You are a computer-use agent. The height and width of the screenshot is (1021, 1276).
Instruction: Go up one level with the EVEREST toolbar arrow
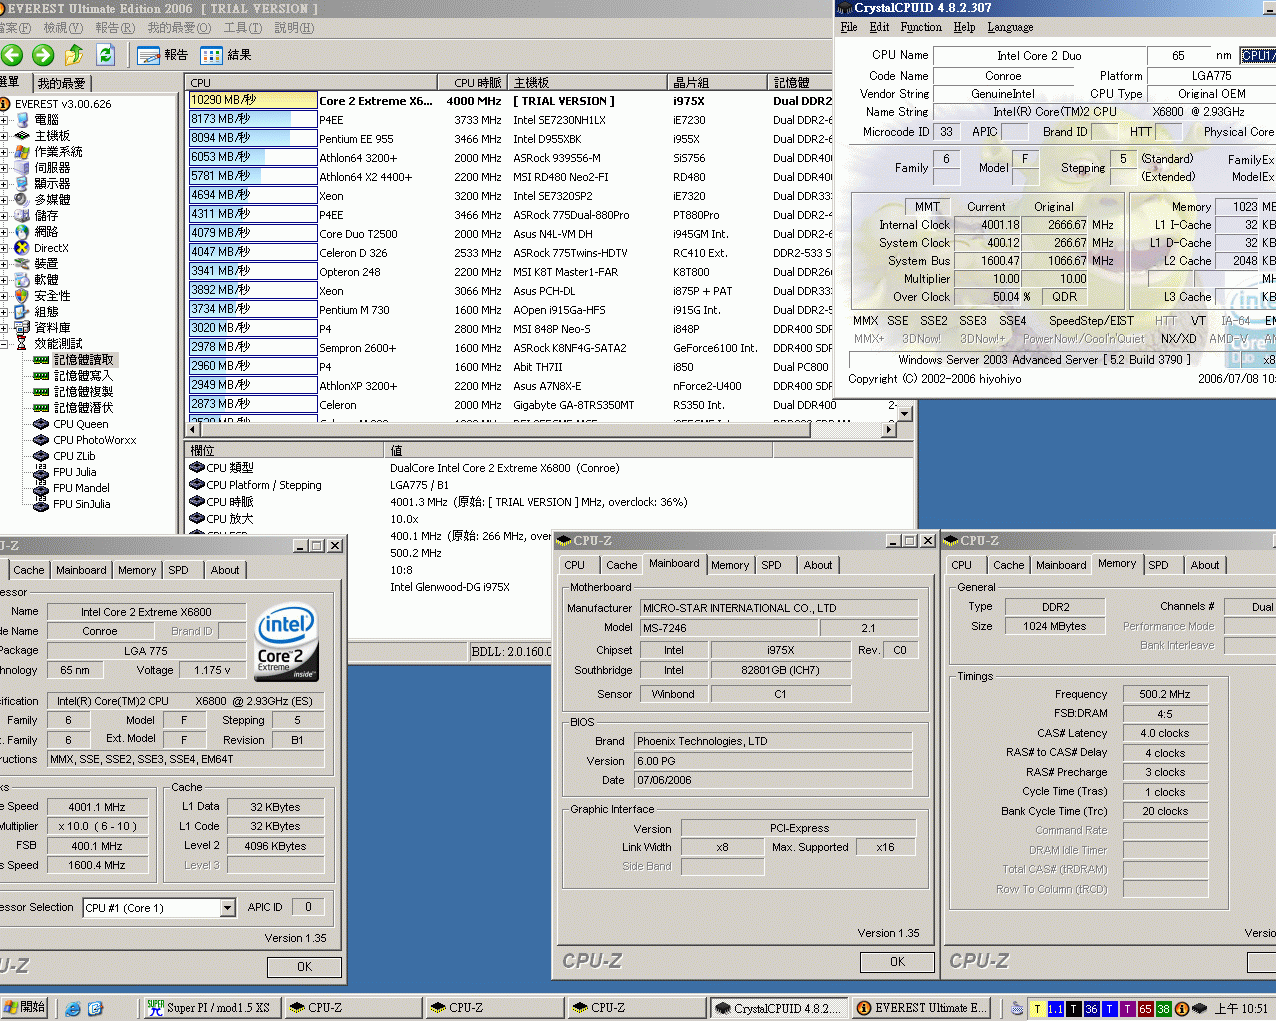coord(74,55)
